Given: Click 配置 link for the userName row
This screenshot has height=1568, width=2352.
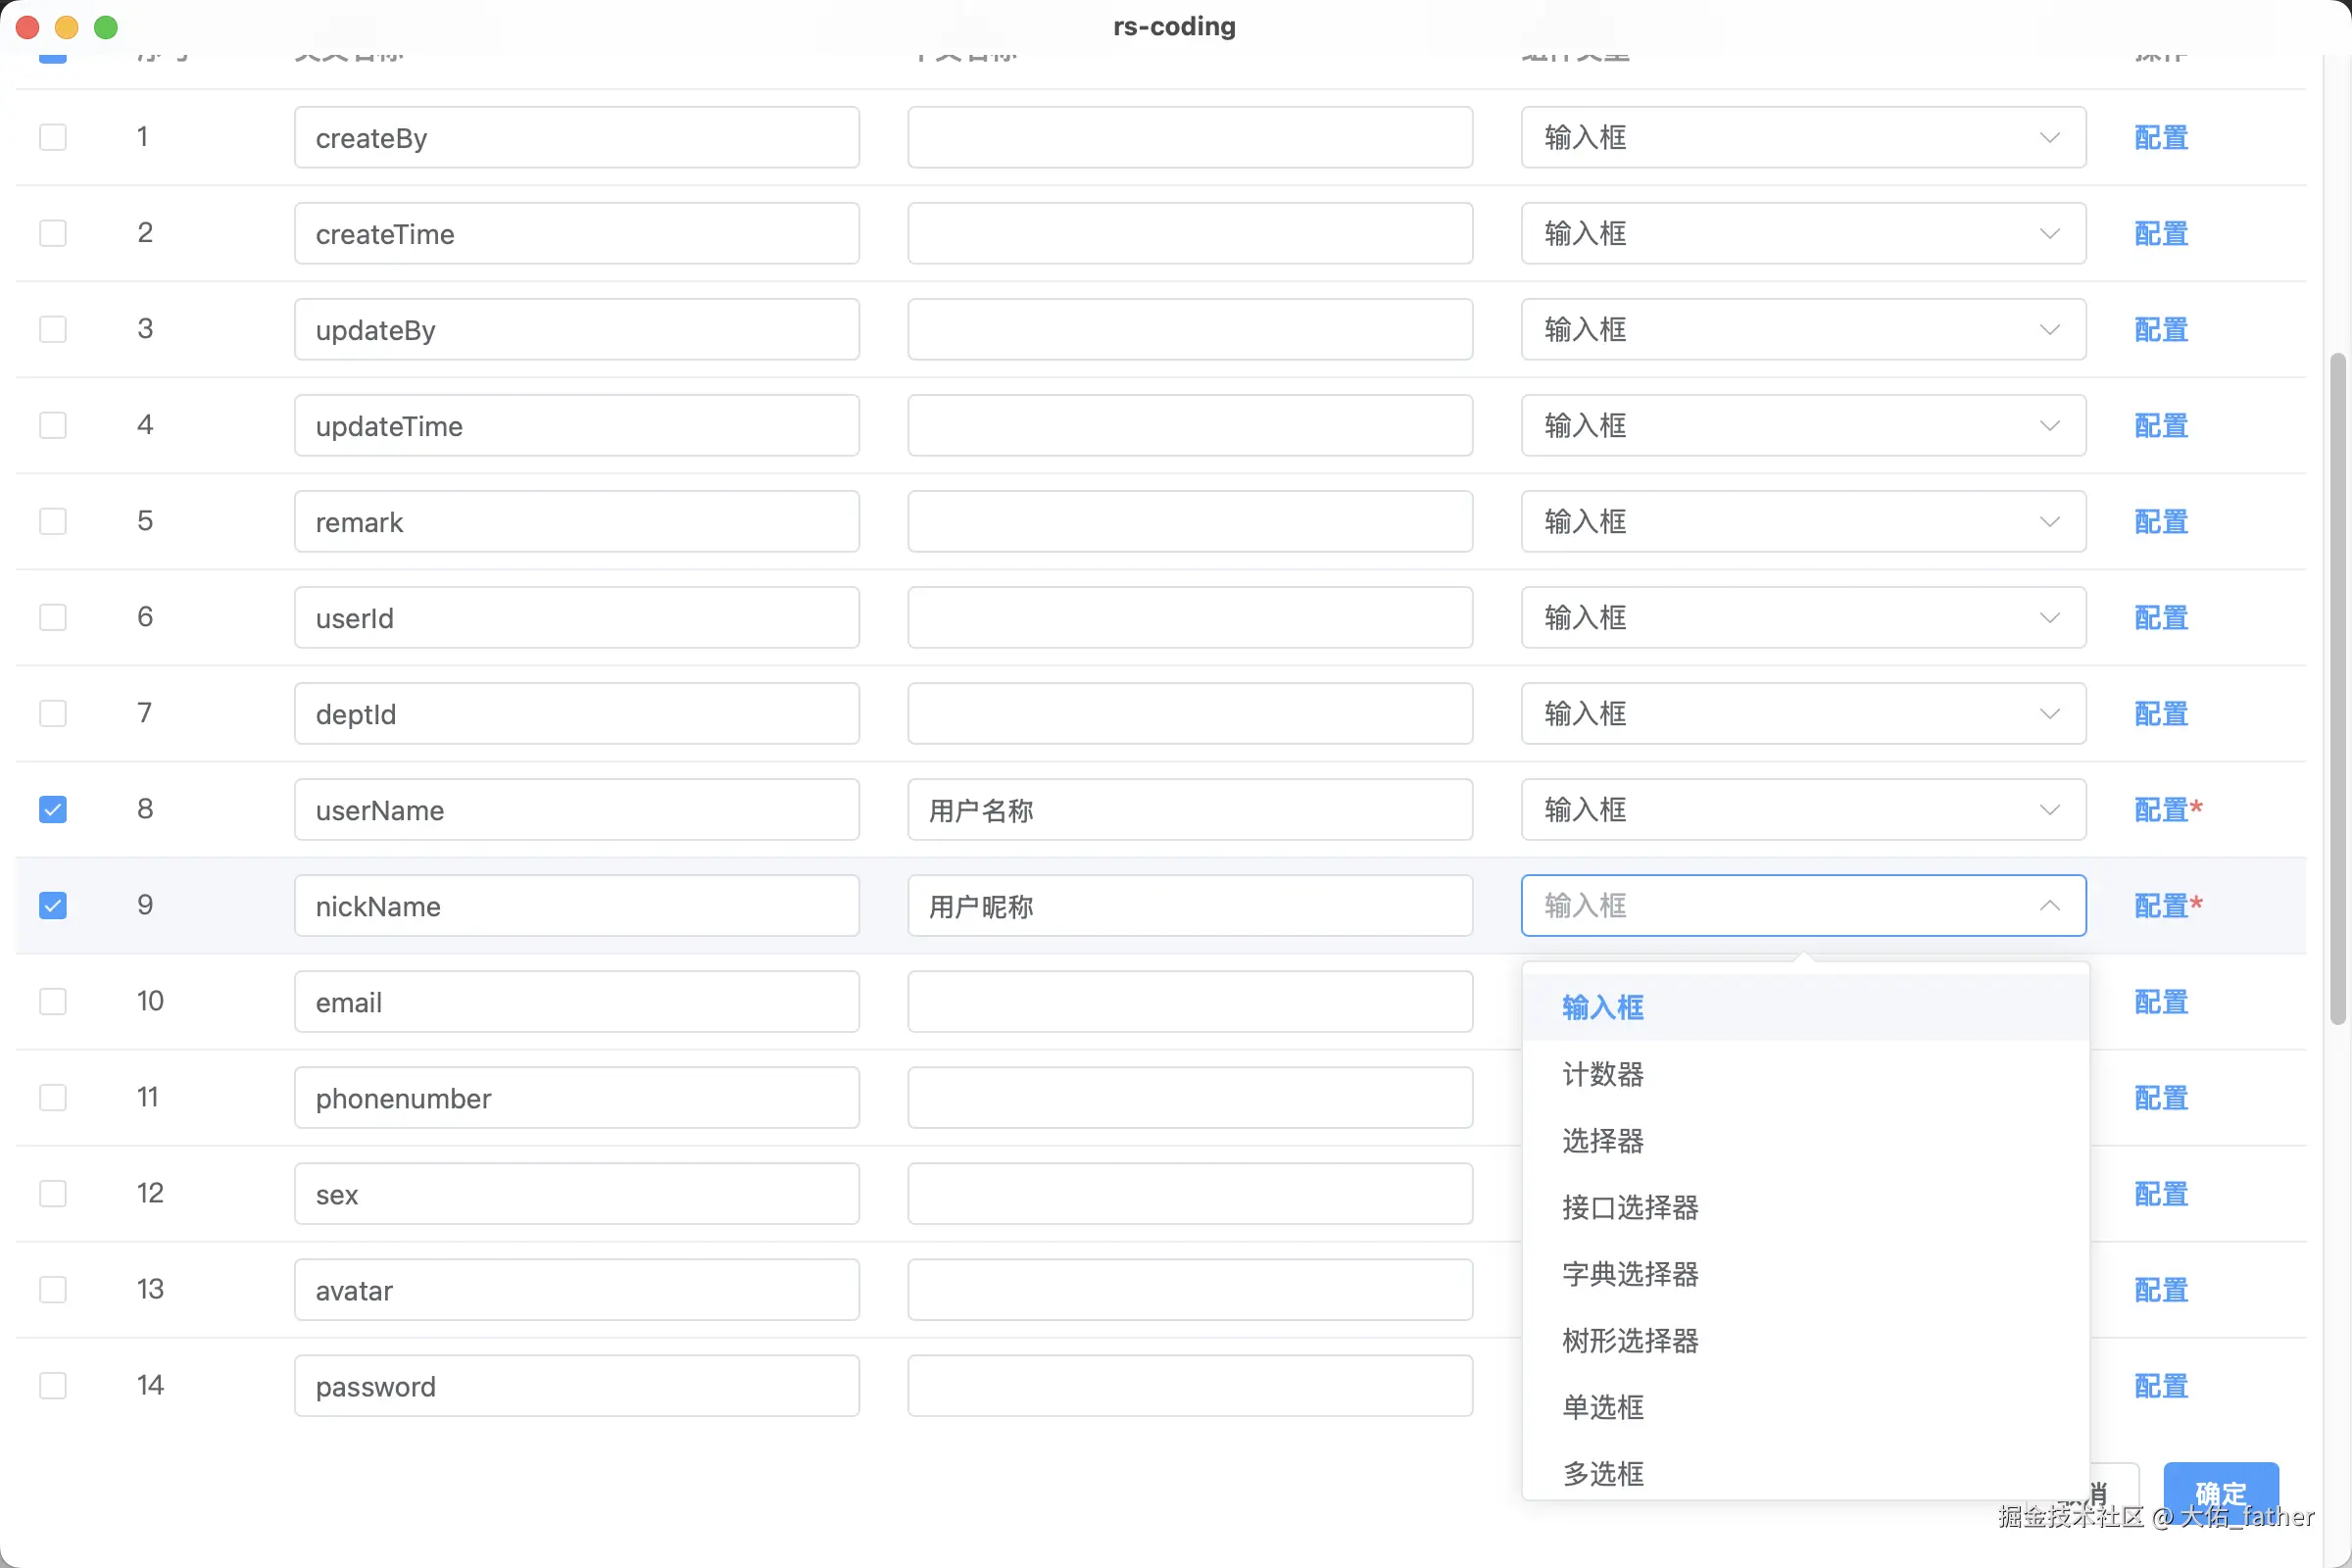Looking at the screenshot, I should (2161, 809).
